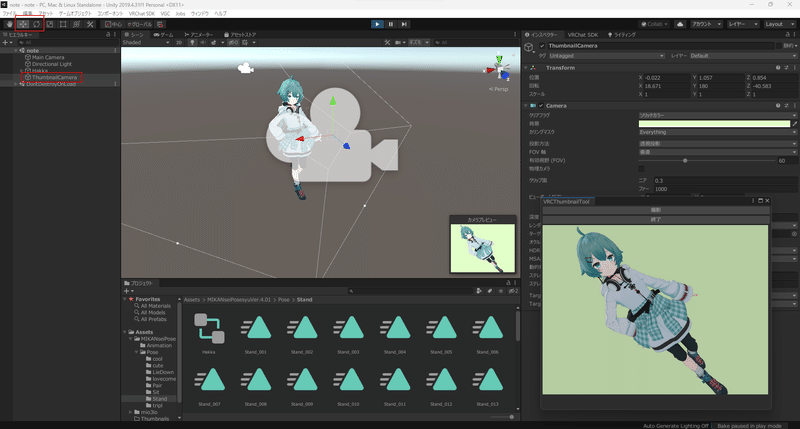
Task: Select ThumbnailCamera in hierarchy
Action: pos(54,77)
